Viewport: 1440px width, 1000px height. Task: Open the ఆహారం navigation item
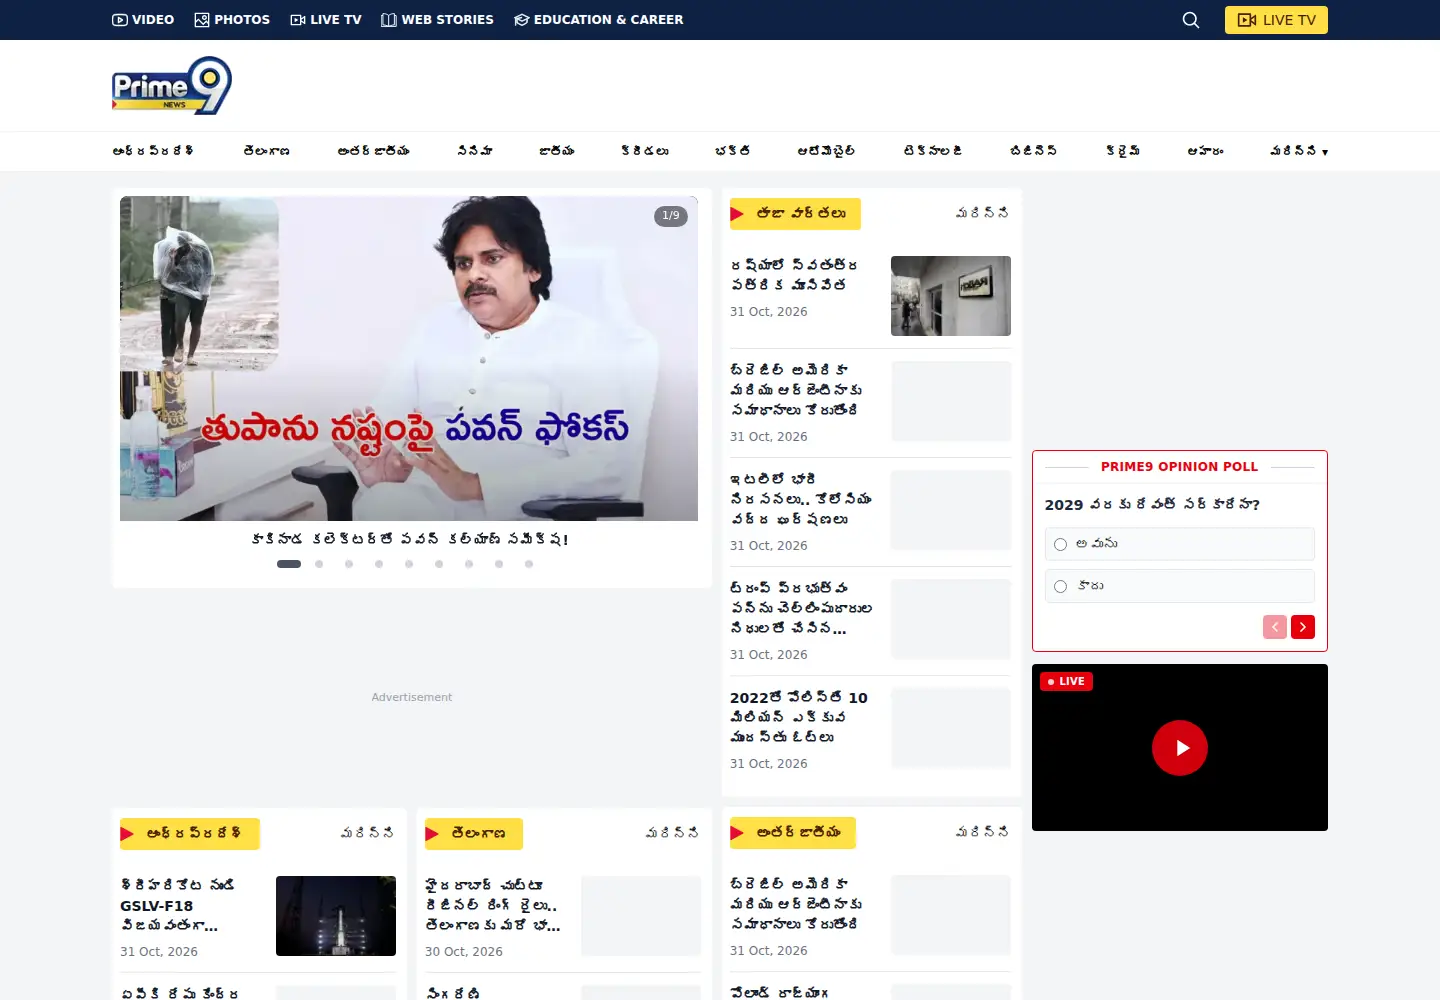[1205, 151]
